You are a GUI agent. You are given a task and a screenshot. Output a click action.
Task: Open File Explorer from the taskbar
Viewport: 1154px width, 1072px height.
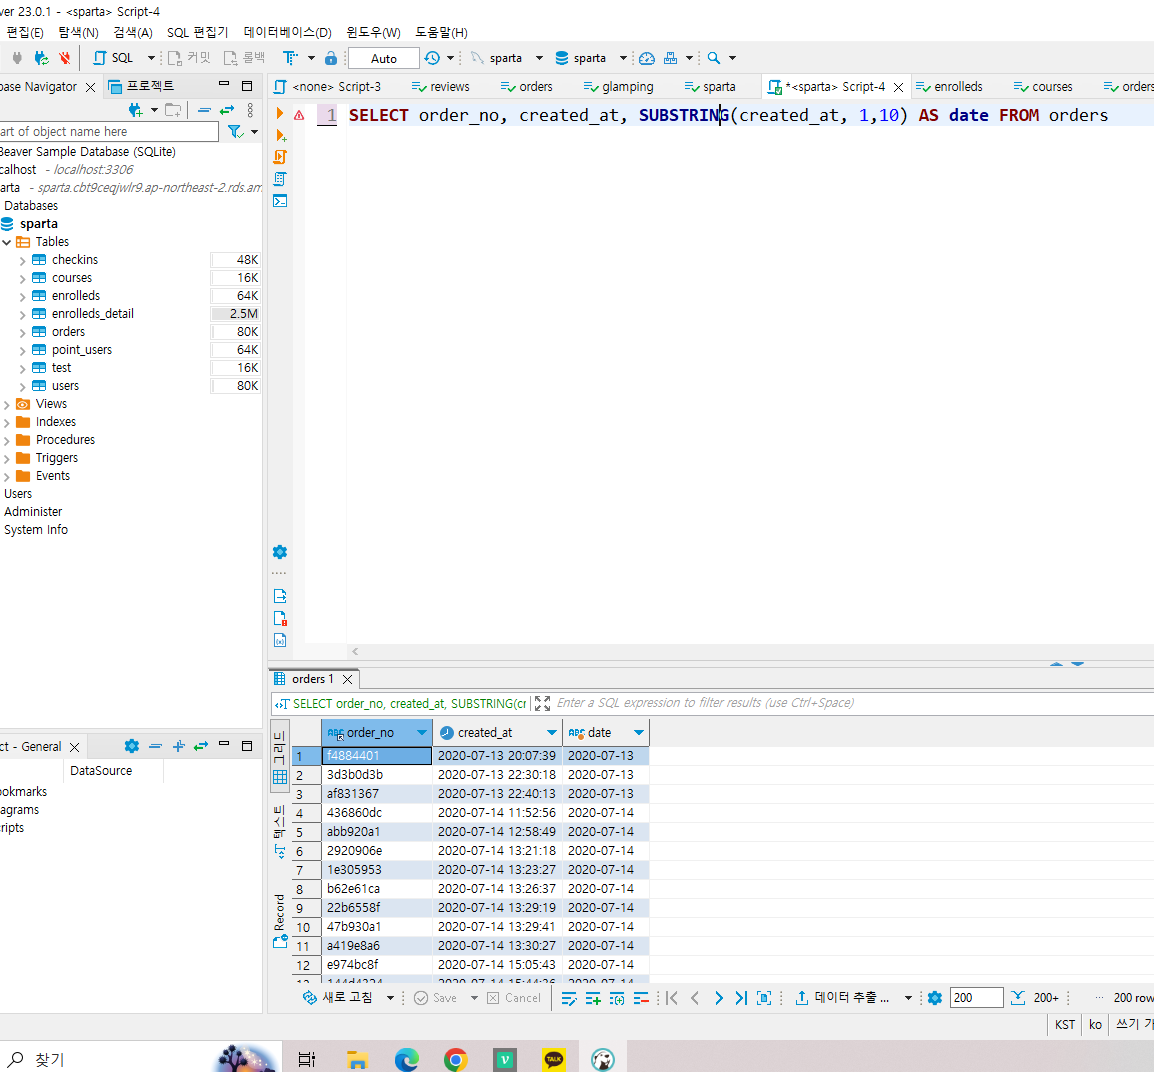(357, 1059)
